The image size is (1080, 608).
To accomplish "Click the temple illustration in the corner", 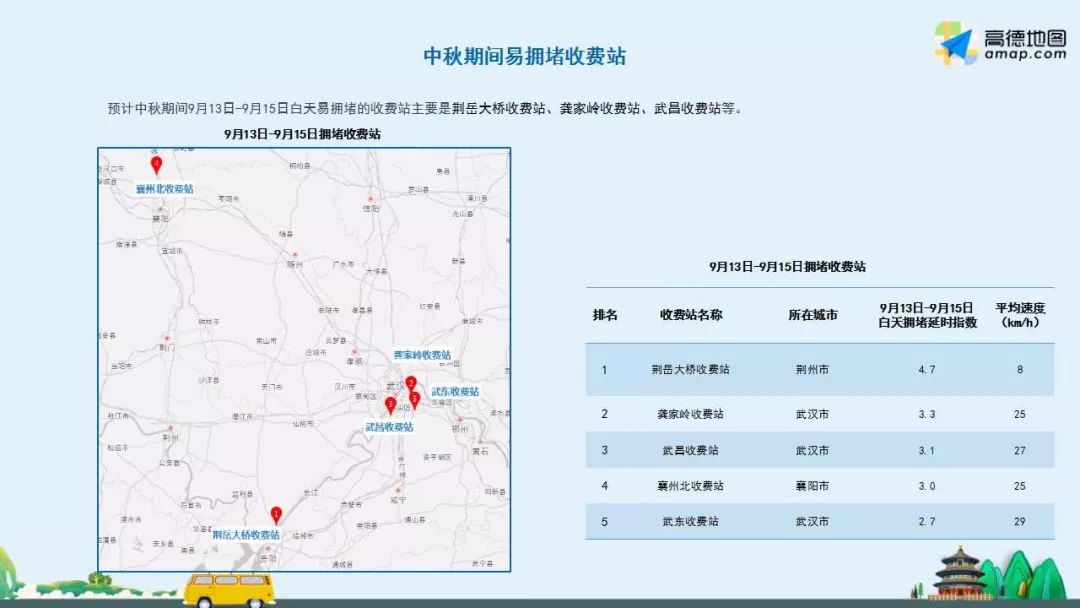I will (x=959, y=573).
